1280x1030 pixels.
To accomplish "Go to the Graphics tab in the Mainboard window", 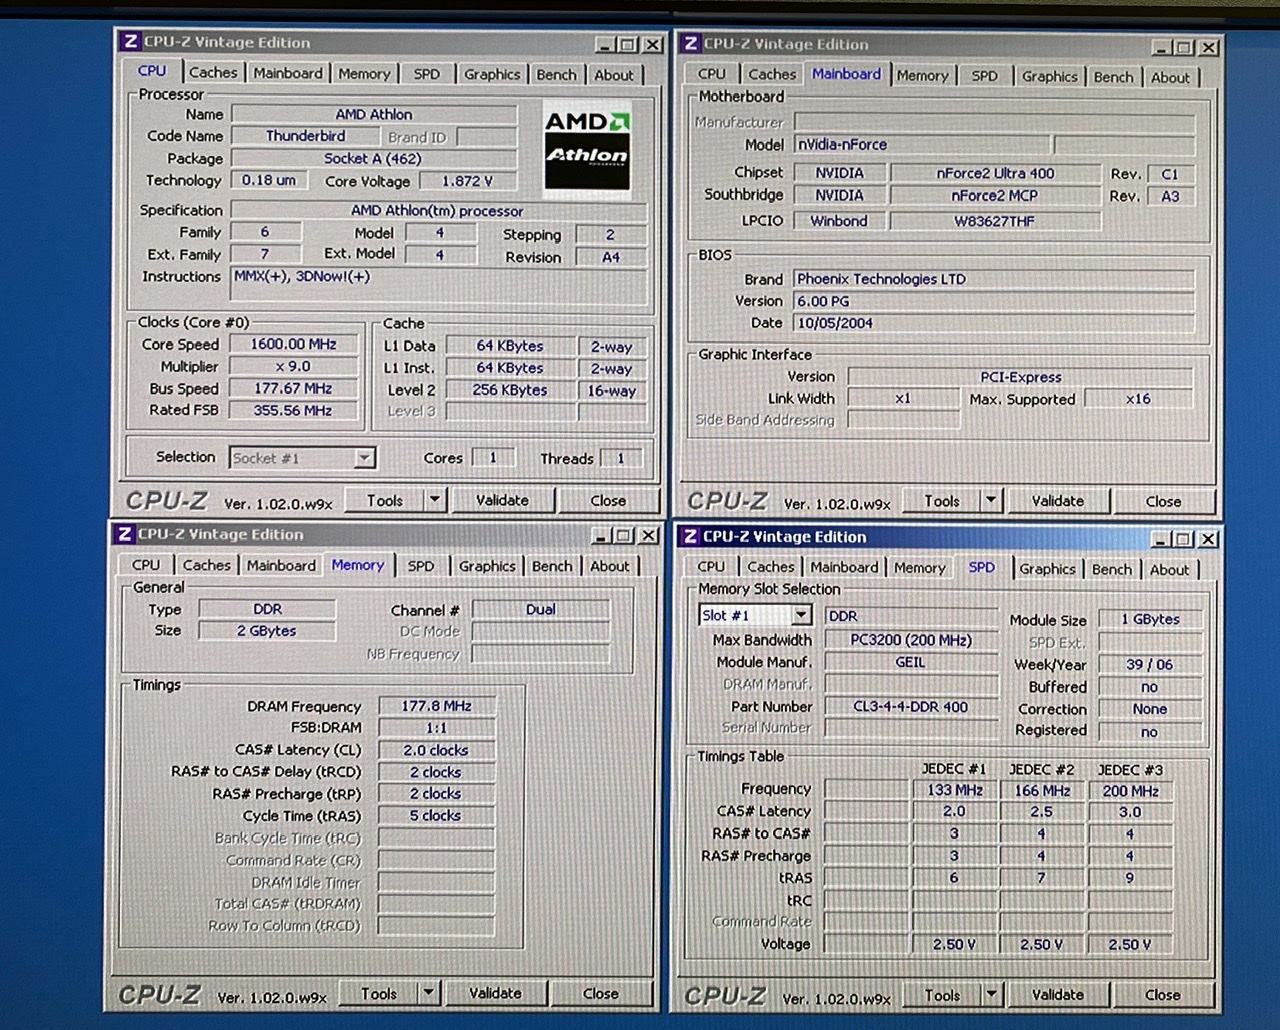I will point(1050,76).
